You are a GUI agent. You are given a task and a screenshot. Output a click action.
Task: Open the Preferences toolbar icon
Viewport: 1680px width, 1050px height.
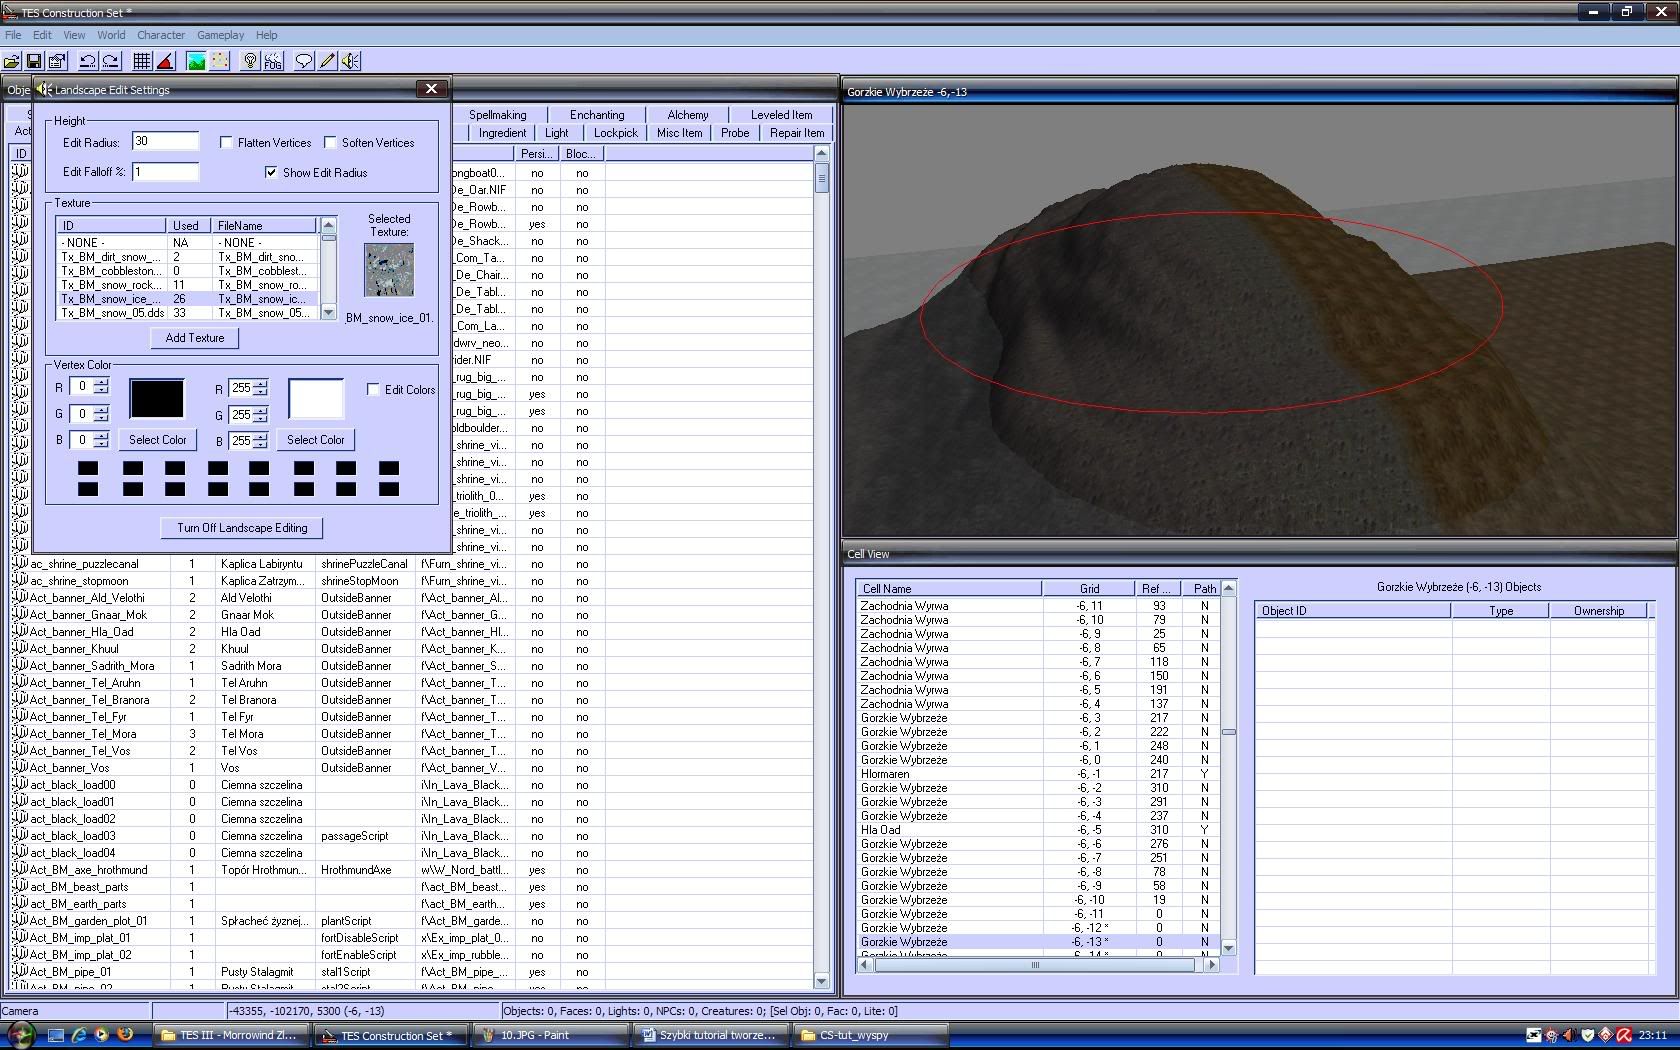pyautogui.click(x=57, y=61)
